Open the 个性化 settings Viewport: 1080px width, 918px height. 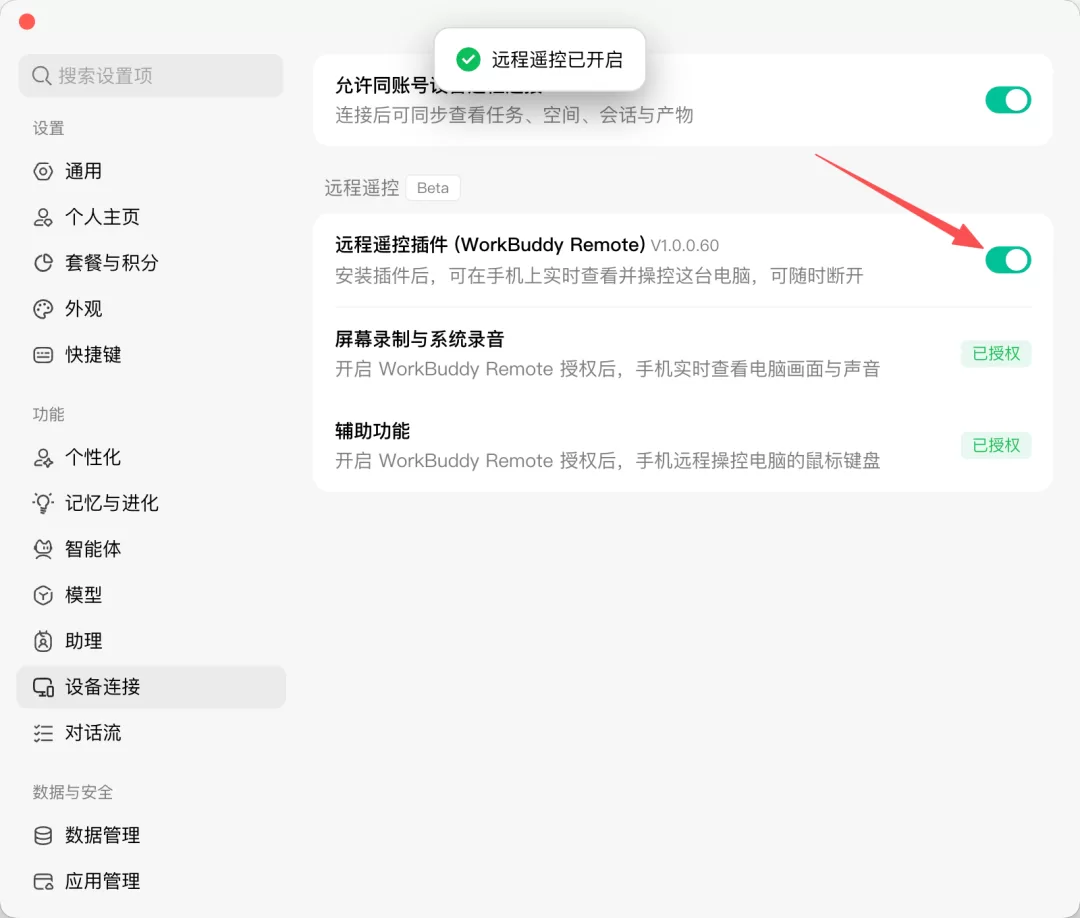tap(151, 458)
